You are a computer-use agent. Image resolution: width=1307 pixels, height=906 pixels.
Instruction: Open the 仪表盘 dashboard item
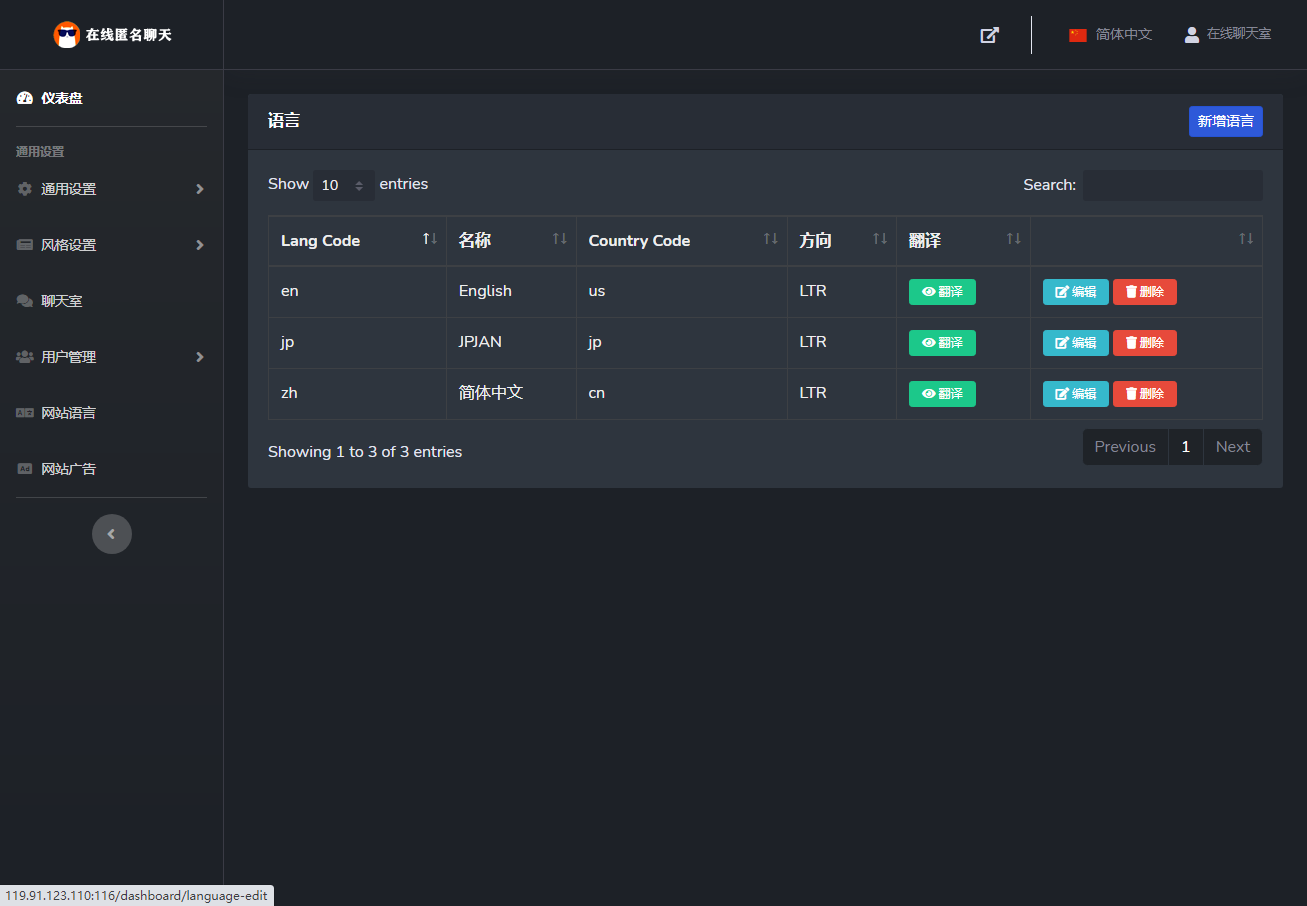[62, 98]
